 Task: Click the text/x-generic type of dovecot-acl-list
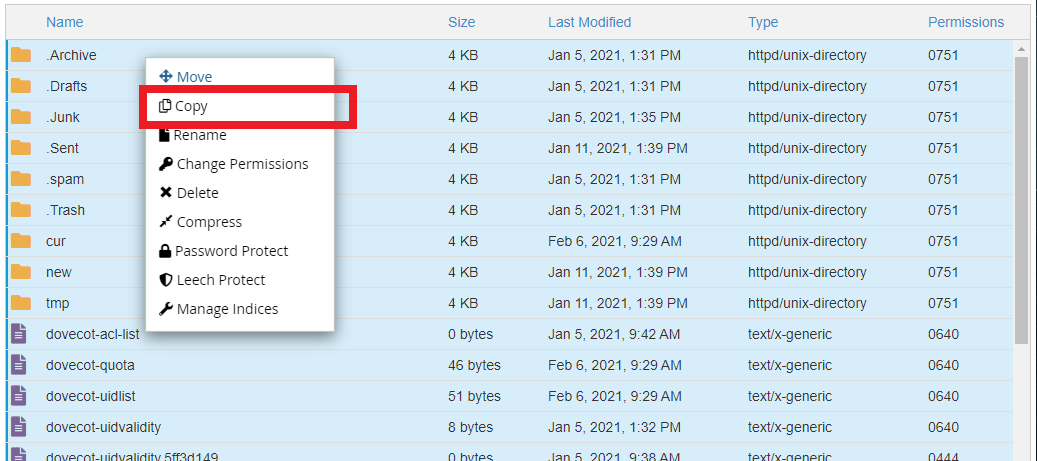point(790,335)
